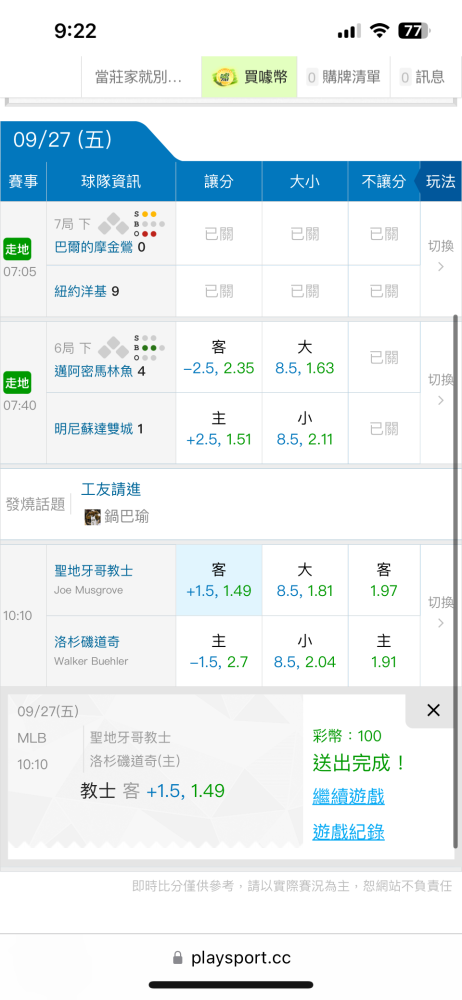The height and width of the screenshot is (1000, 462).
Task: Click the 走地 badge for Orioles game
Action: click(x=17, y=249)
